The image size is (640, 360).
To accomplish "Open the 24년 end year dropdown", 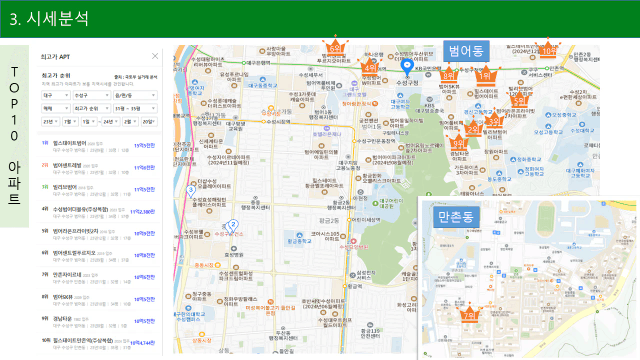I will point(110,122).
